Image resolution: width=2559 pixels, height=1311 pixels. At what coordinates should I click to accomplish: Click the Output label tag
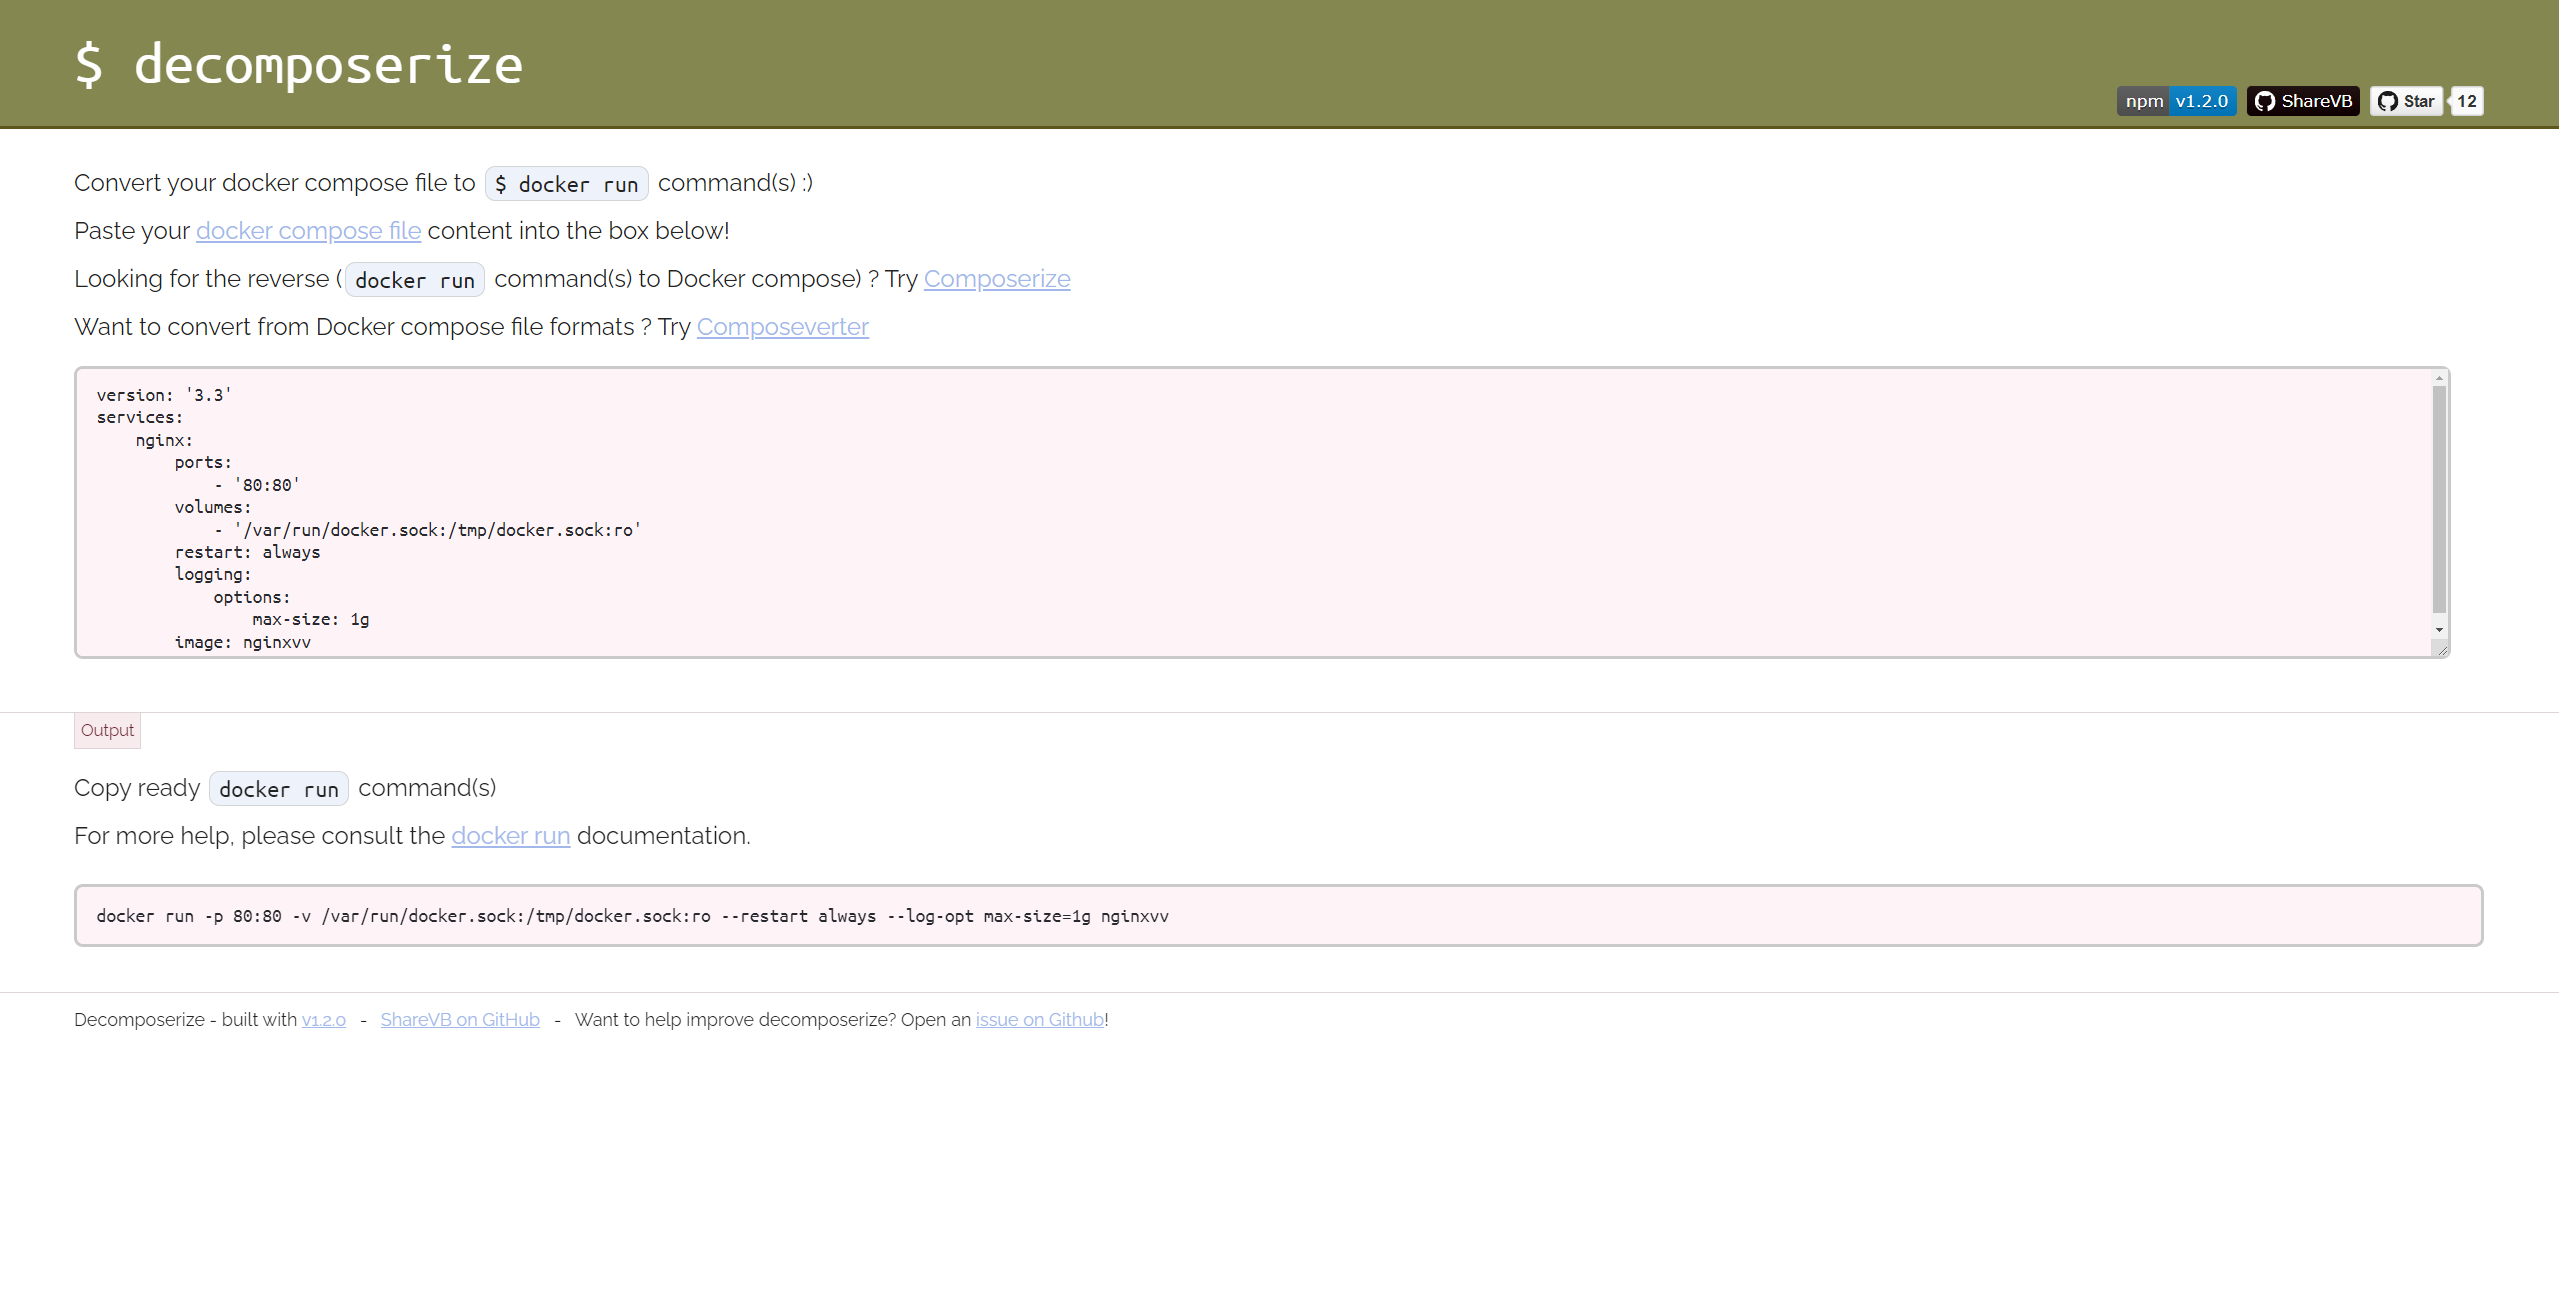(x=107, y=731)
